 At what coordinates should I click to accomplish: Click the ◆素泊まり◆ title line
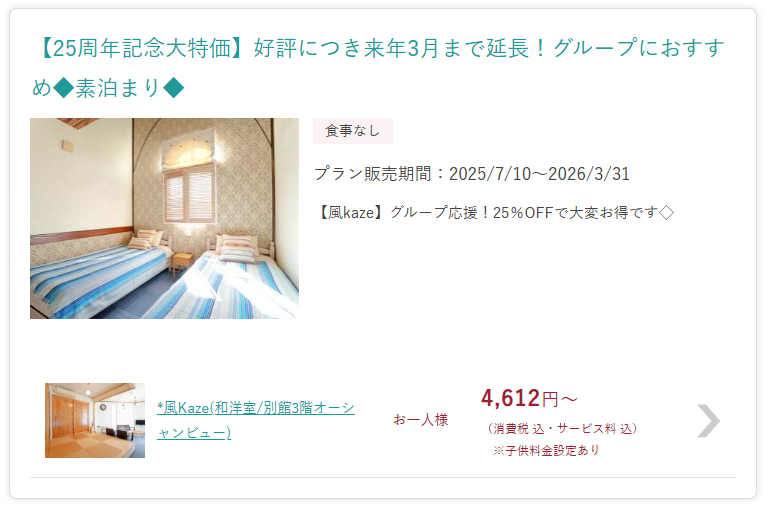click(x=108, y=88)
